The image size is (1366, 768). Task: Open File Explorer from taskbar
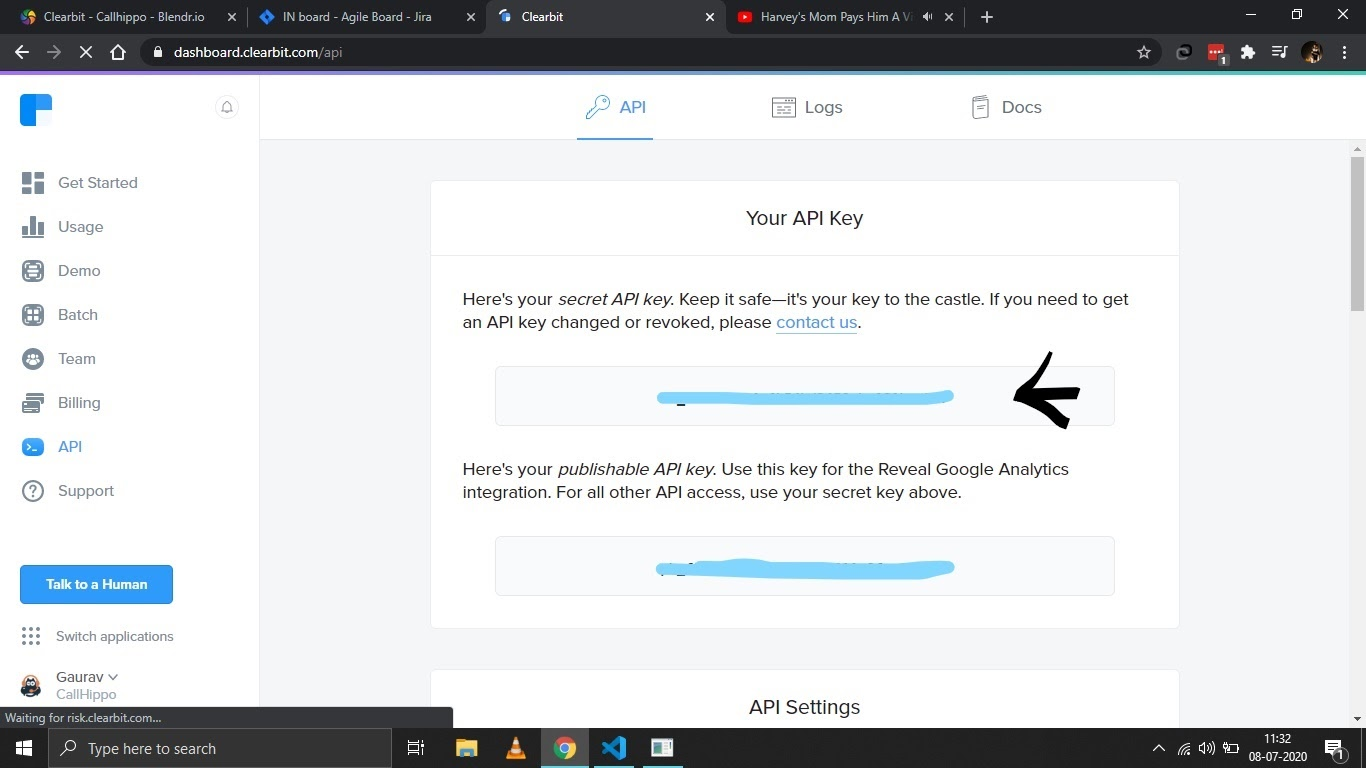pyautogui.click(x=467, y=748)
